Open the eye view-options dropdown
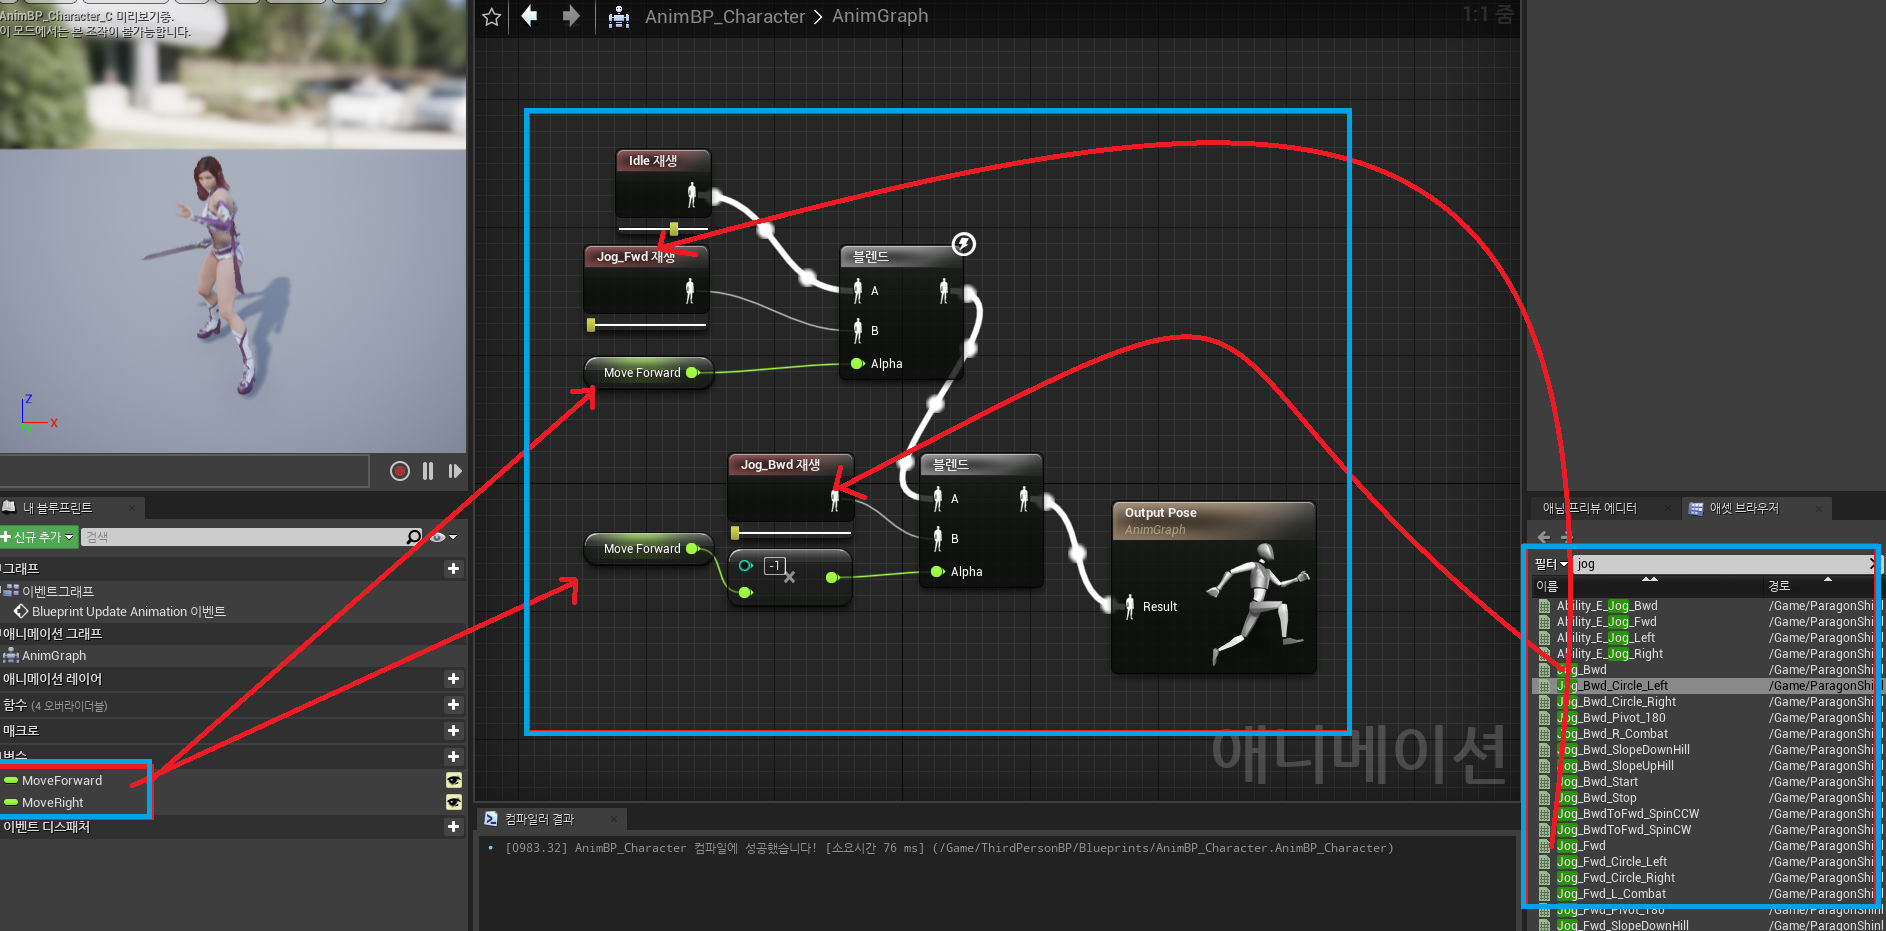 [443, 537]
